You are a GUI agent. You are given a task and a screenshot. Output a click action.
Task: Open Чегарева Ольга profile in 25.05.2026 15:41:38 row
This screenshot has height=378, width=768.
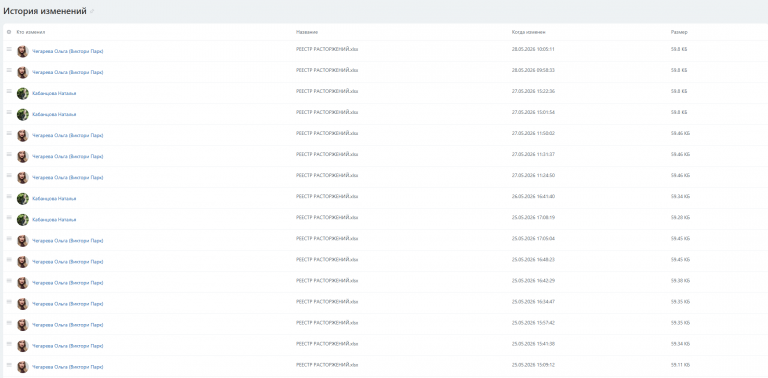pos(68,346)
